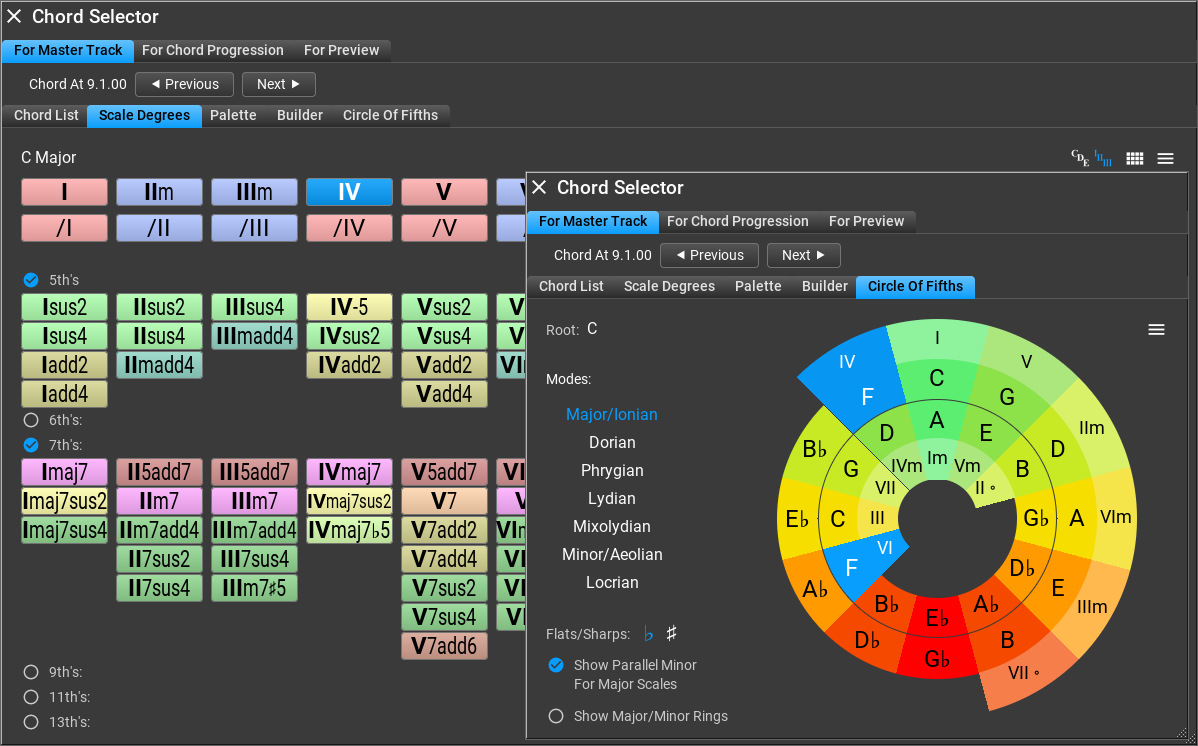This screenshot has height=746, width=1198.
Task: Open the grid layout view icon
Action: click(1134, 157)
